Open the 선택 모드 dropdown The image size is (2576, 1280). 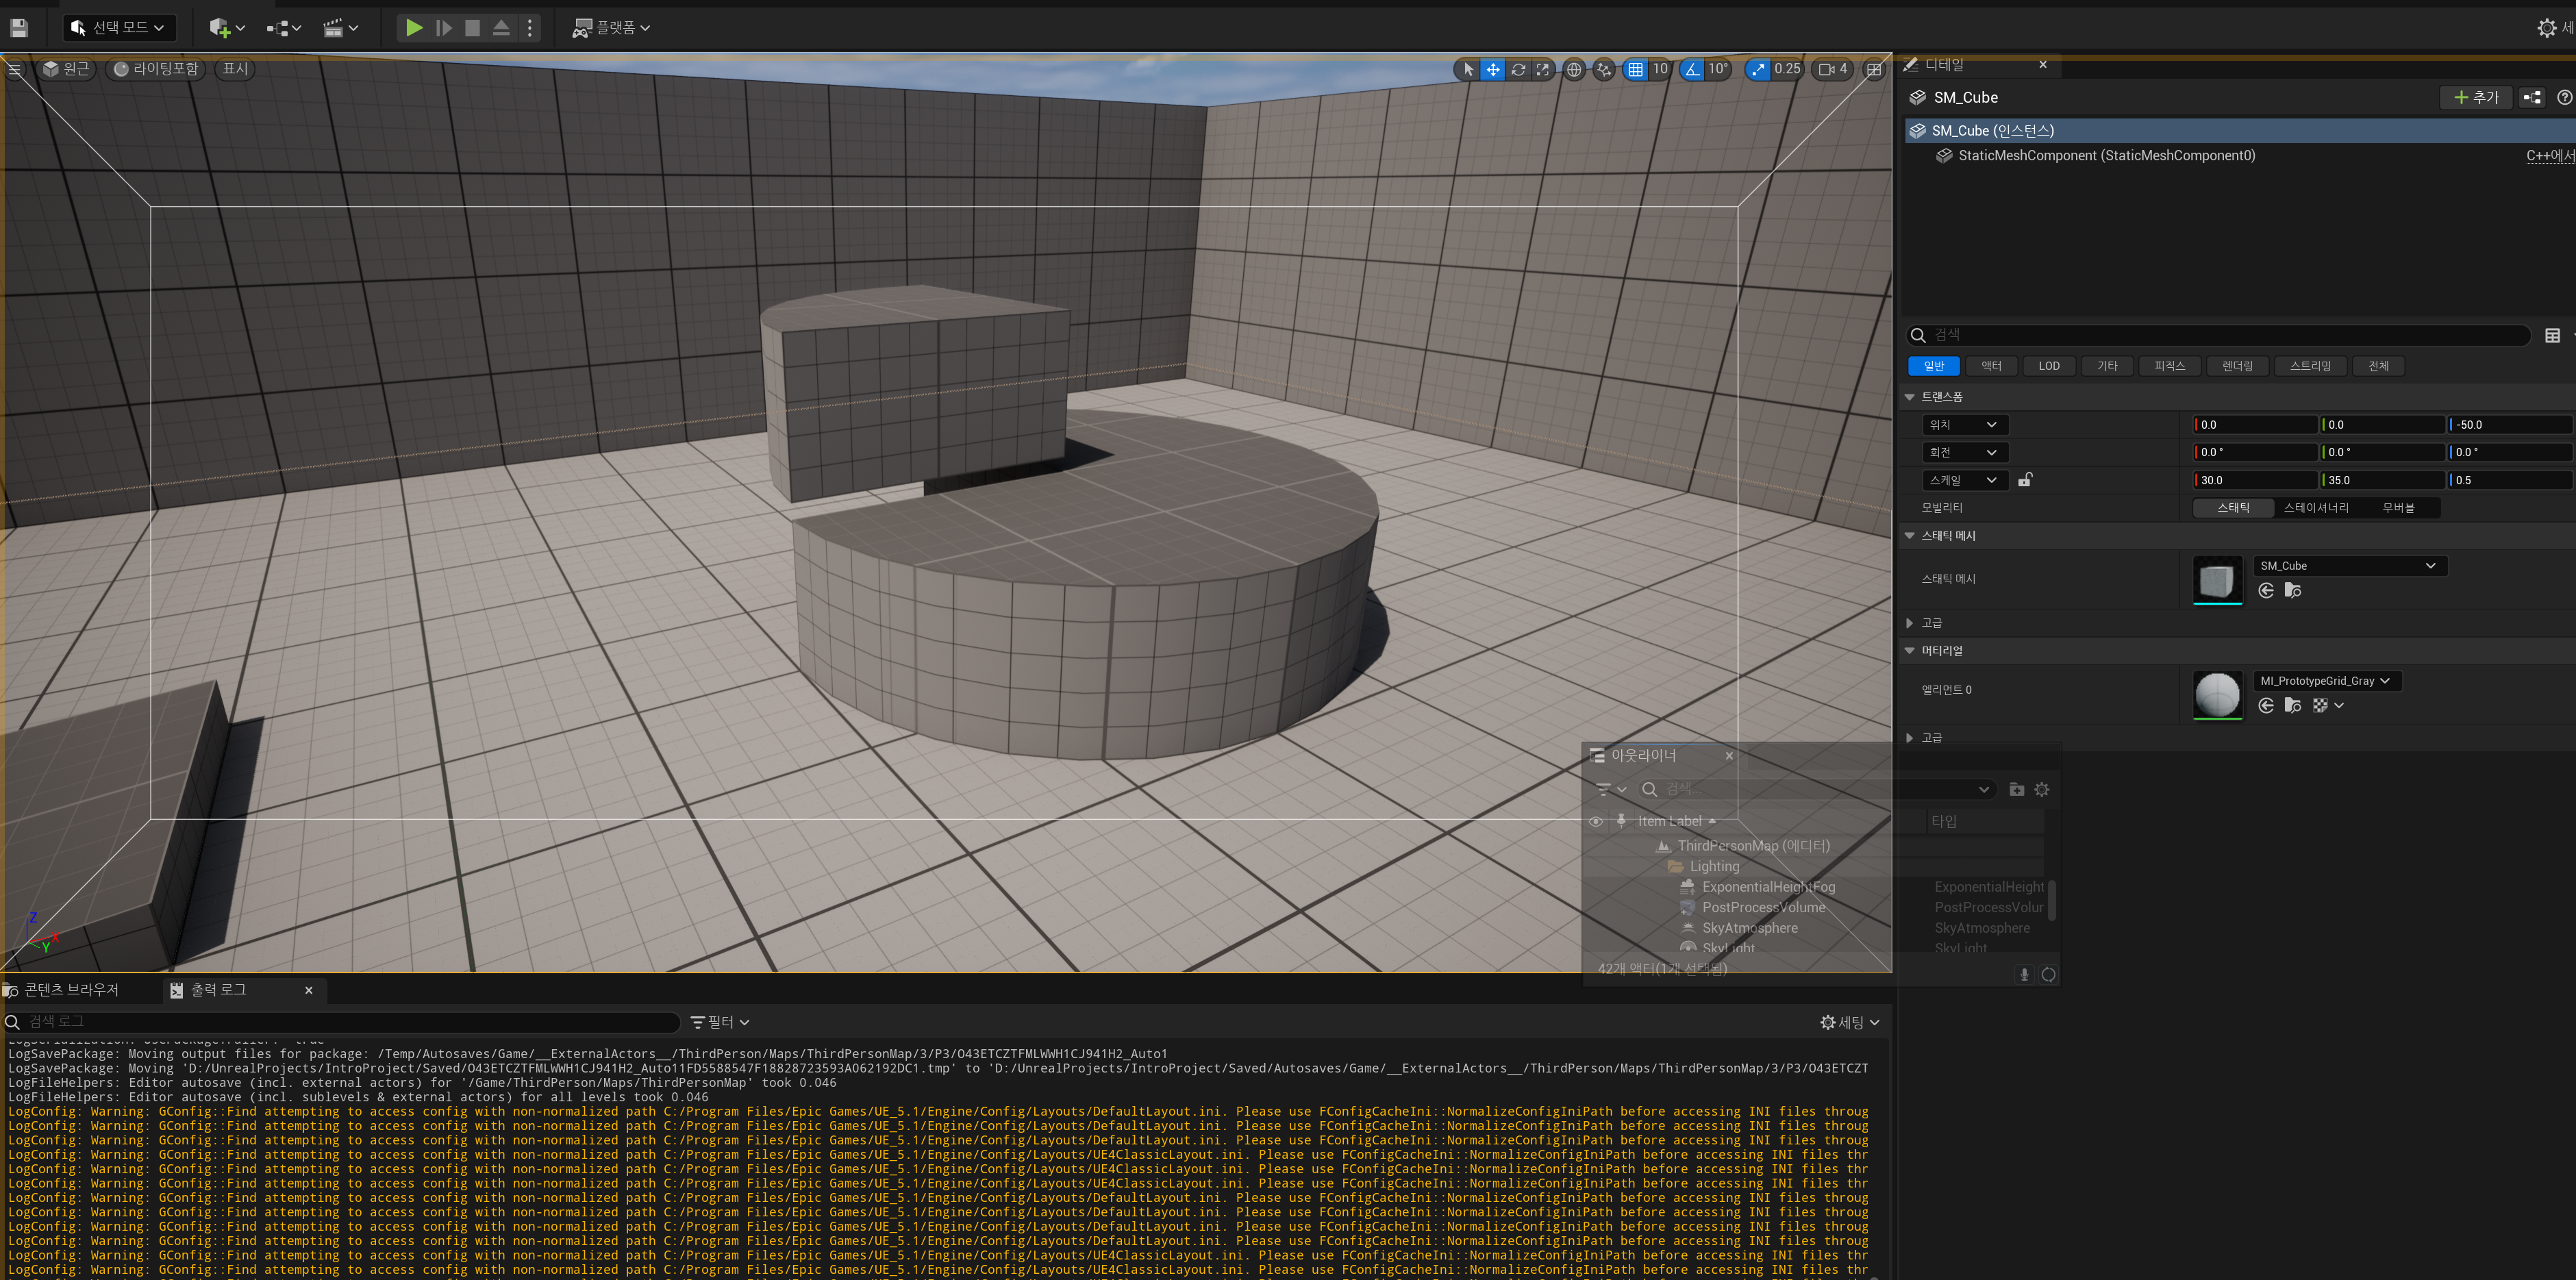pyautogui.click(x=119, y=28)
